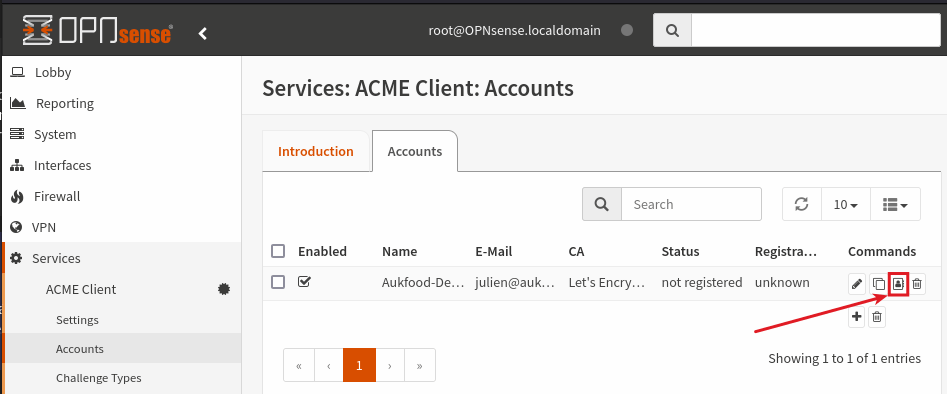Sort the table by the Name column

(399, 251)
